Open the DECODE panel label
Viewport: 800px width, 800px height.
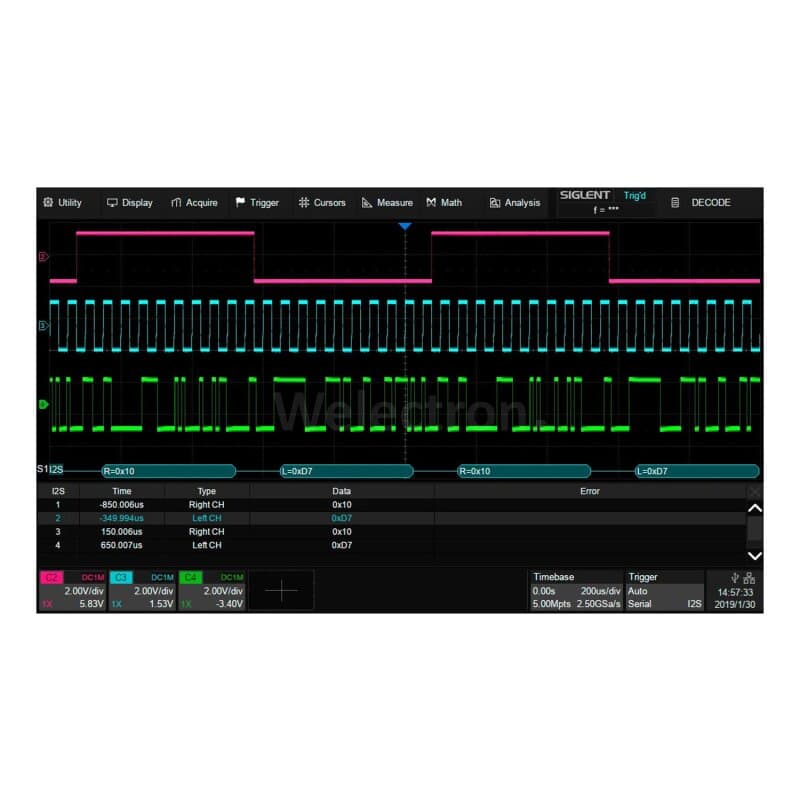click(711, 203)
